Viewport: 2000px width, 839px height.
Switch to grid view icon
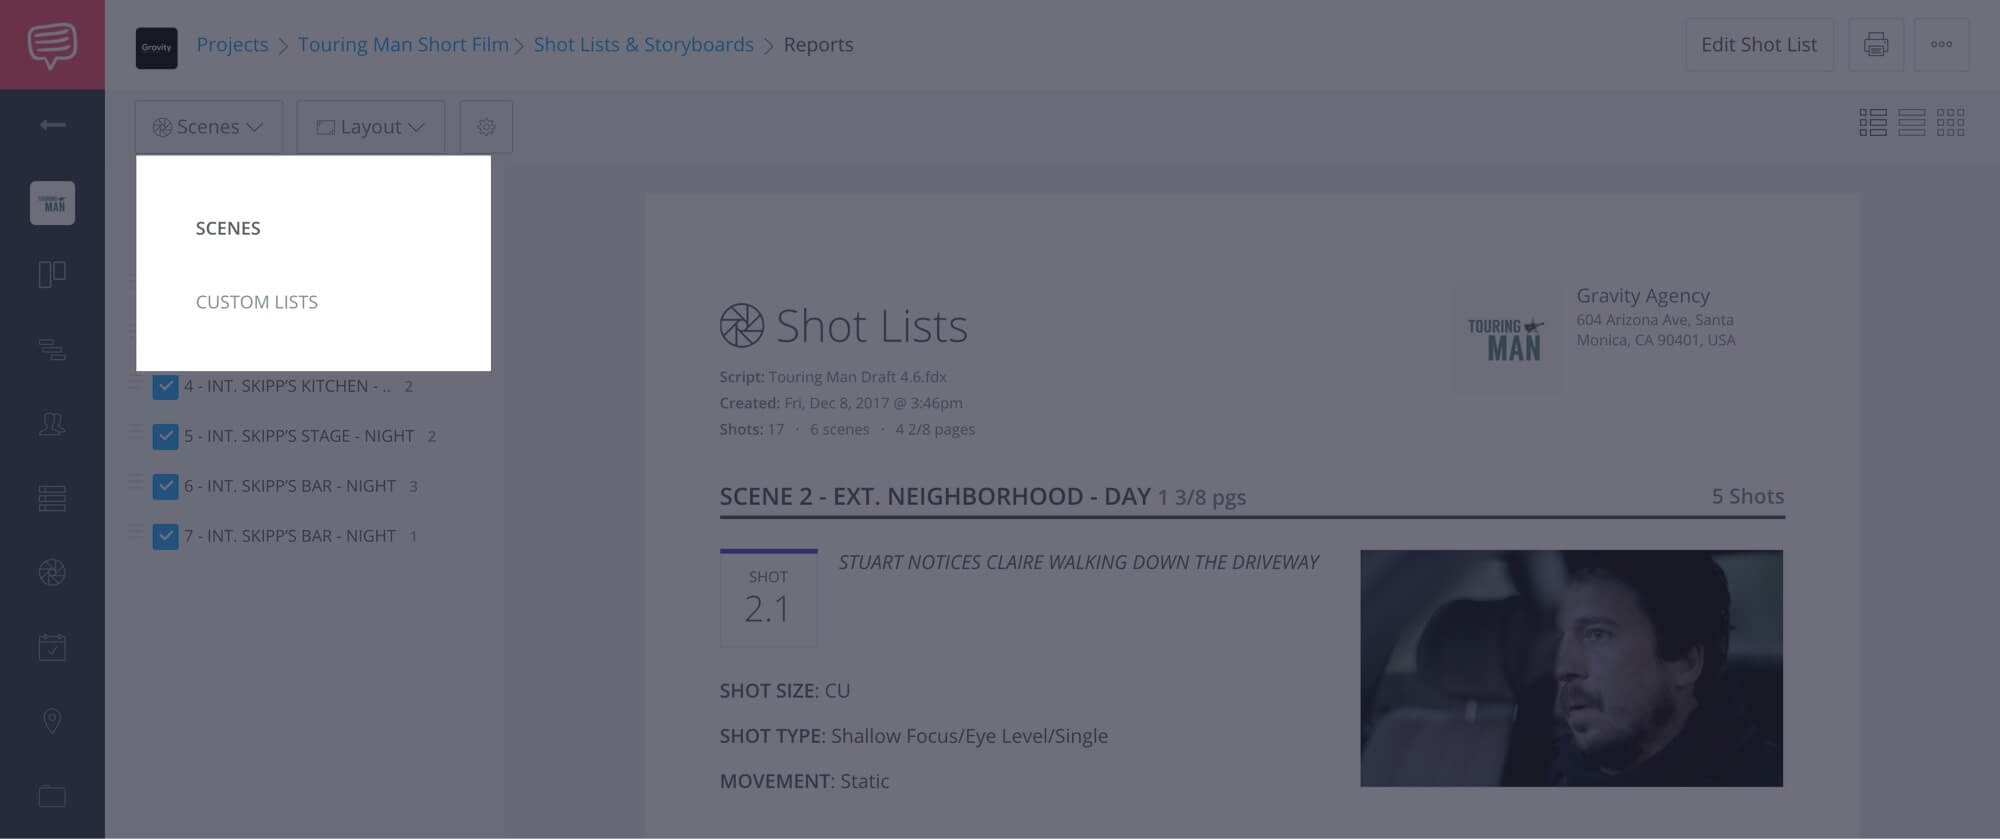point(1951,123)
